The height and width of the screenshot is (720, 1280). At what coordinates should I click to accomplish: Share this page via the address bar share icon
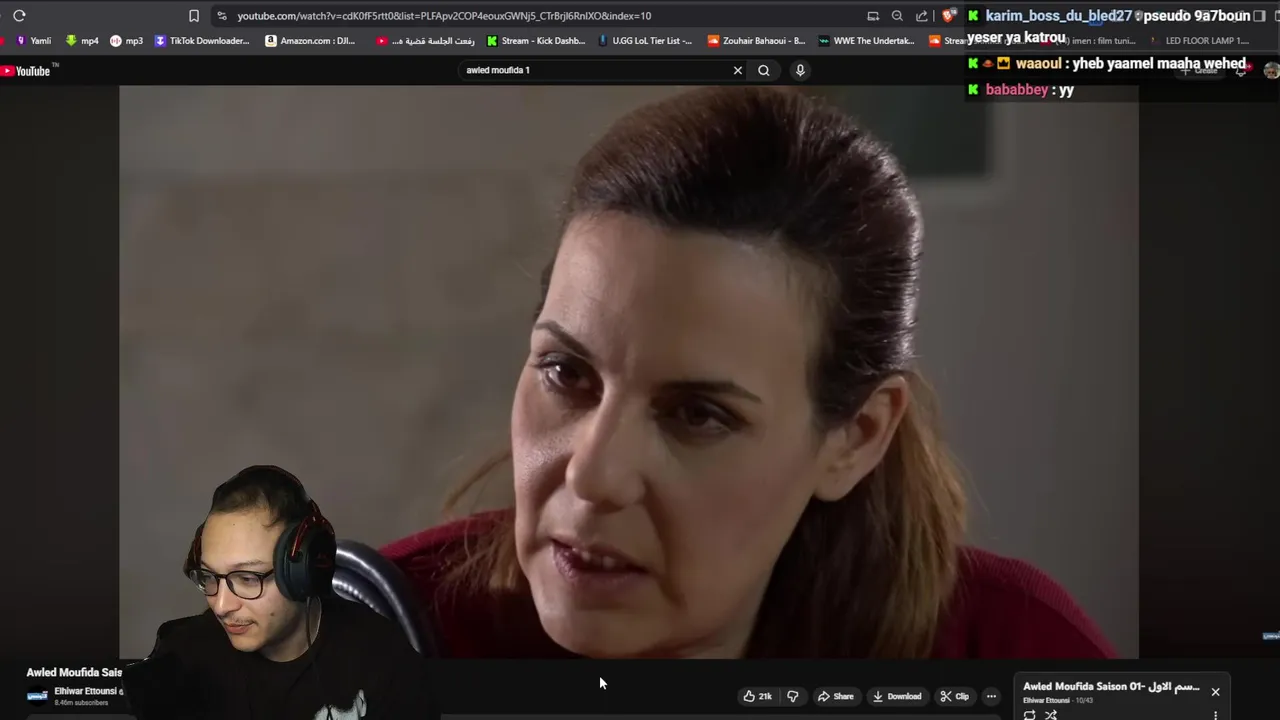click(x=922, y=16)
